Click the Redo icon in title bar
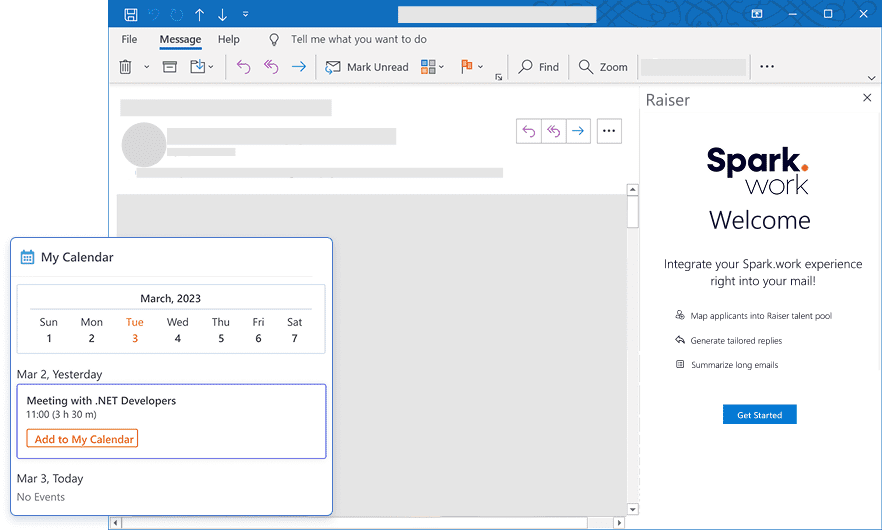 [x=177, y=14]
